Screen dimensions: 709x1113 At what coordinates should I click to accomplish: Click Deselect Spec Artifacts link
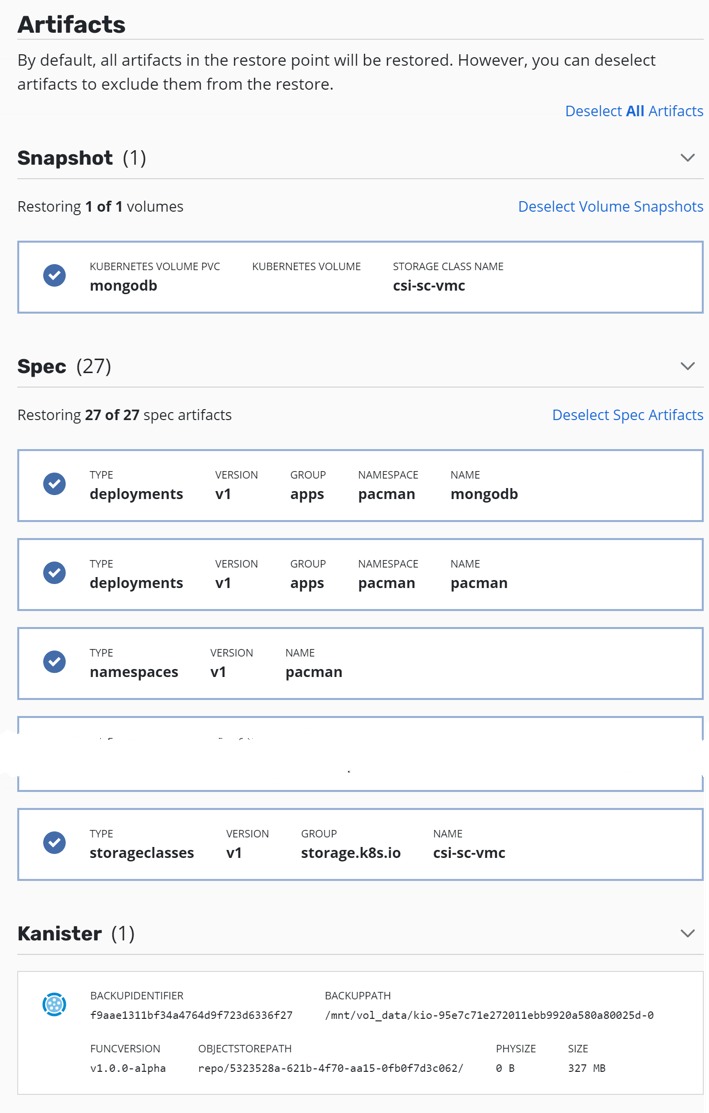tap(627, 415)
